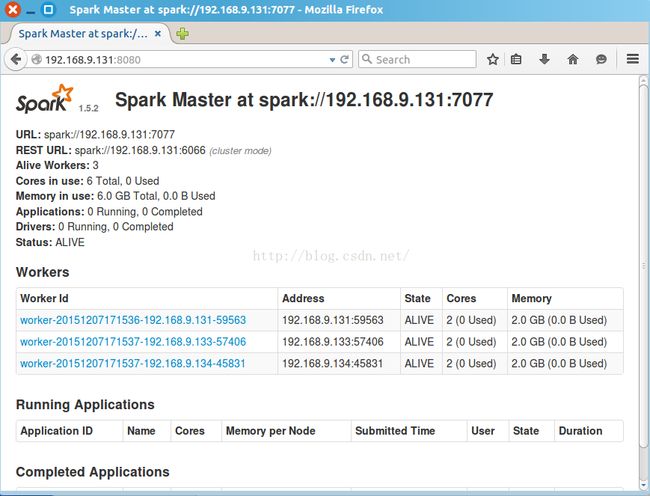Image resolution: width=650 pixels, height=496 pixels.
Task: Go back with the browser back arrow
Action: (16, 59)
